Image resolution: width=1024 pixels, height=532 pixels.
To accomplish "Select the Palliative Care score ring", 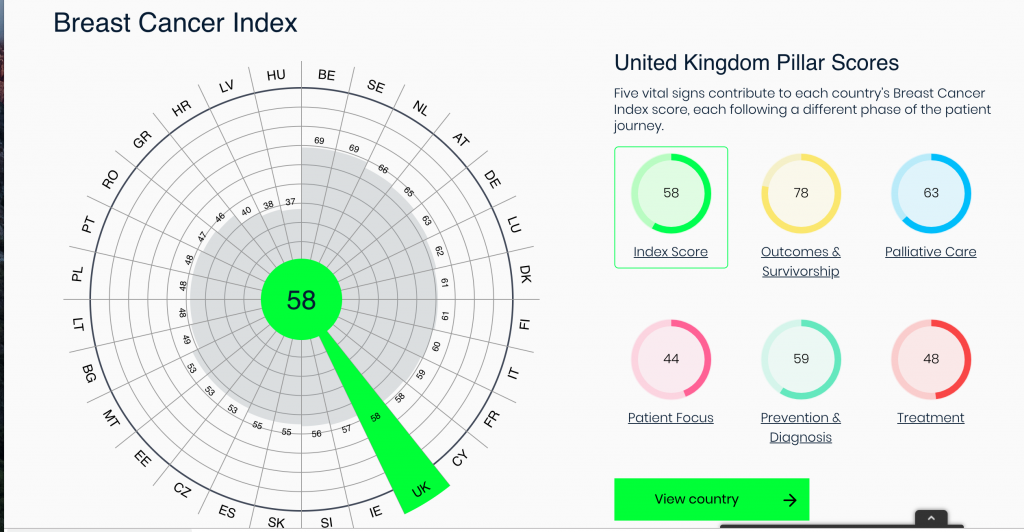I will tap(931, 193).
